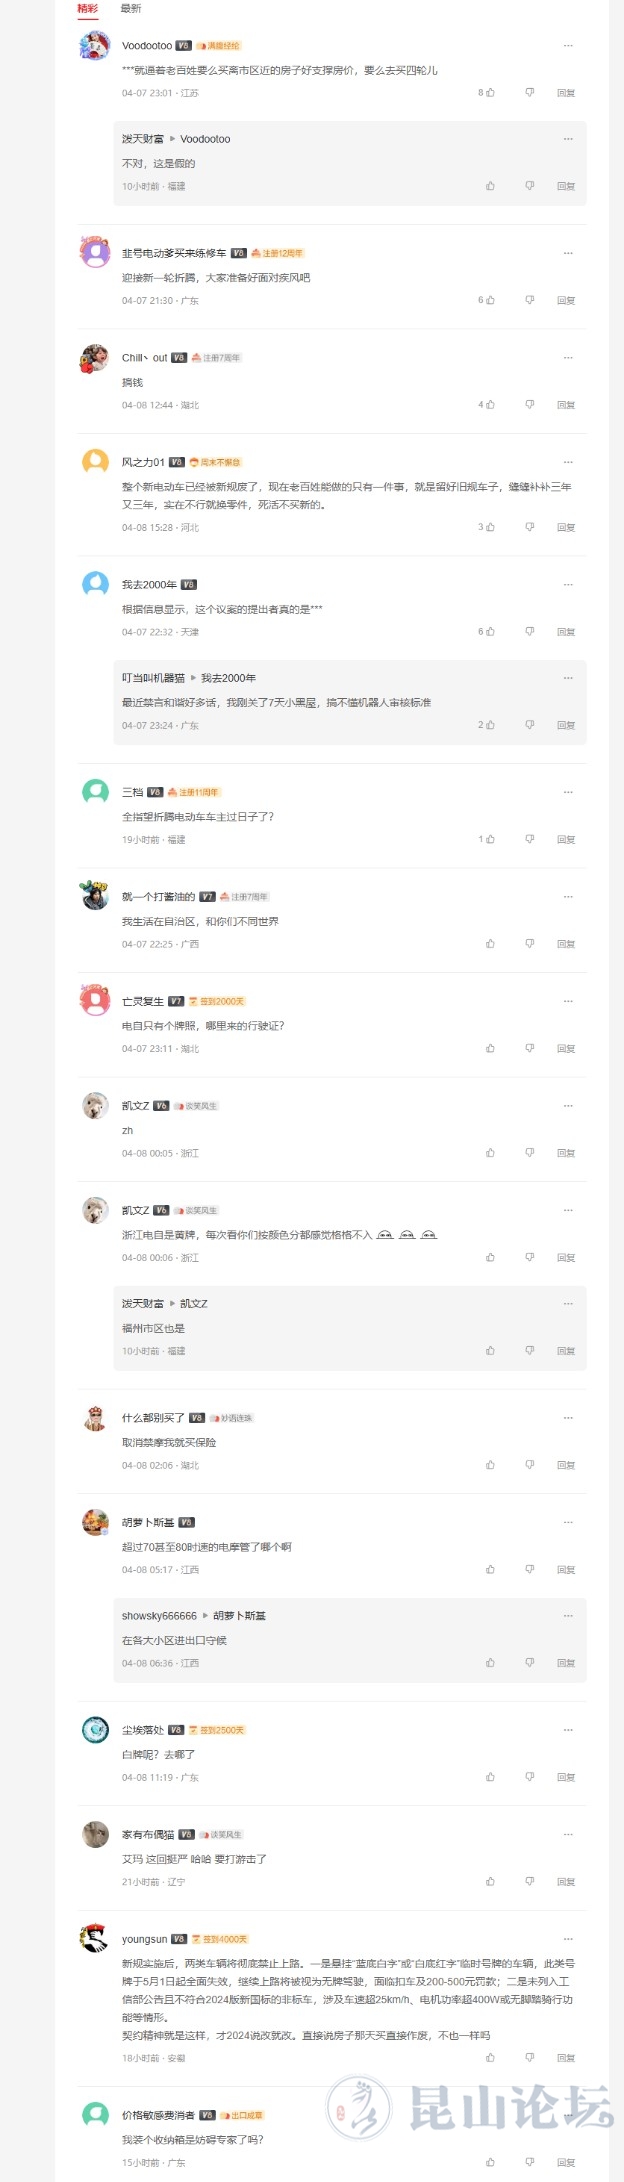Switch to the 最新 tab

(x=131, y=9)
